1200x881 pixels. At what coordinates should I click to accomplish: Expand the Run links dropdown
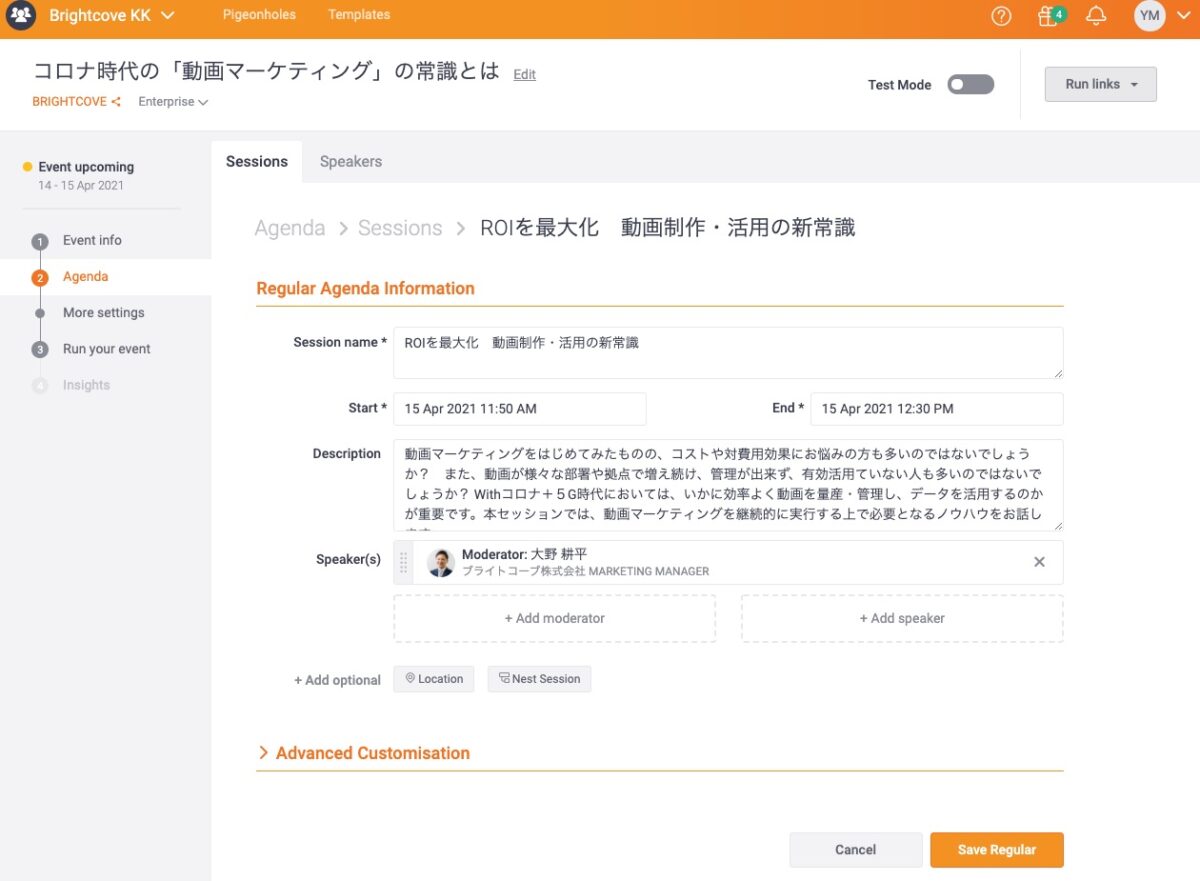pyautogui.click(x=1100, y=85)
